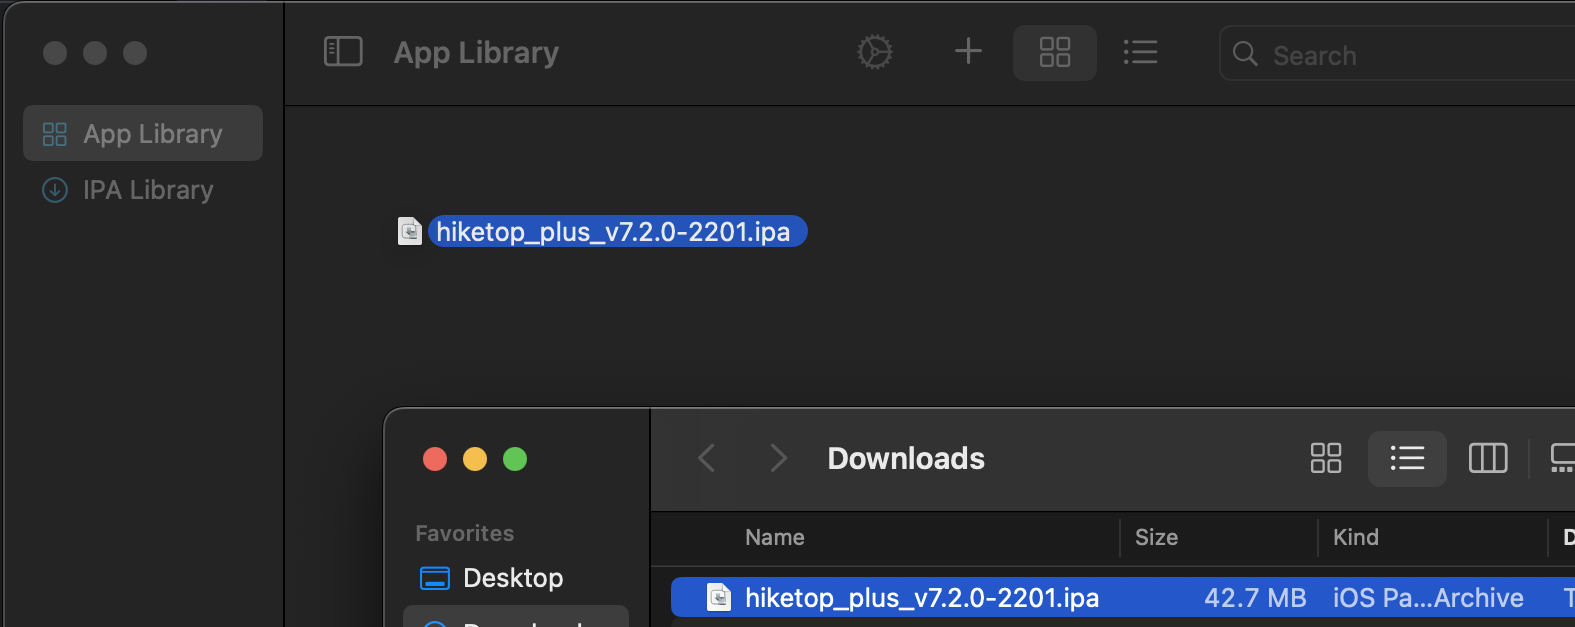Viewport: 1575px width, 627px height.
Task: Select hiketop_plus ipa in App Library
Action: (x=613, y=232)
